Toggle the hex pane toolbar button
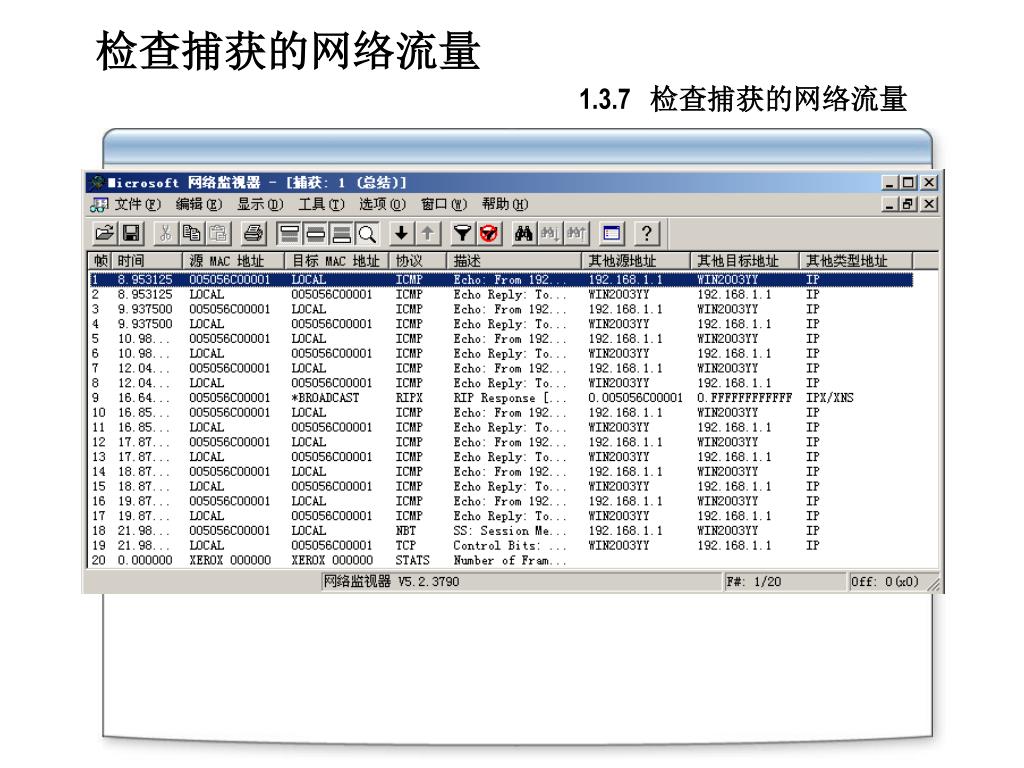The image size is (1024, 768). click(341, 233)
